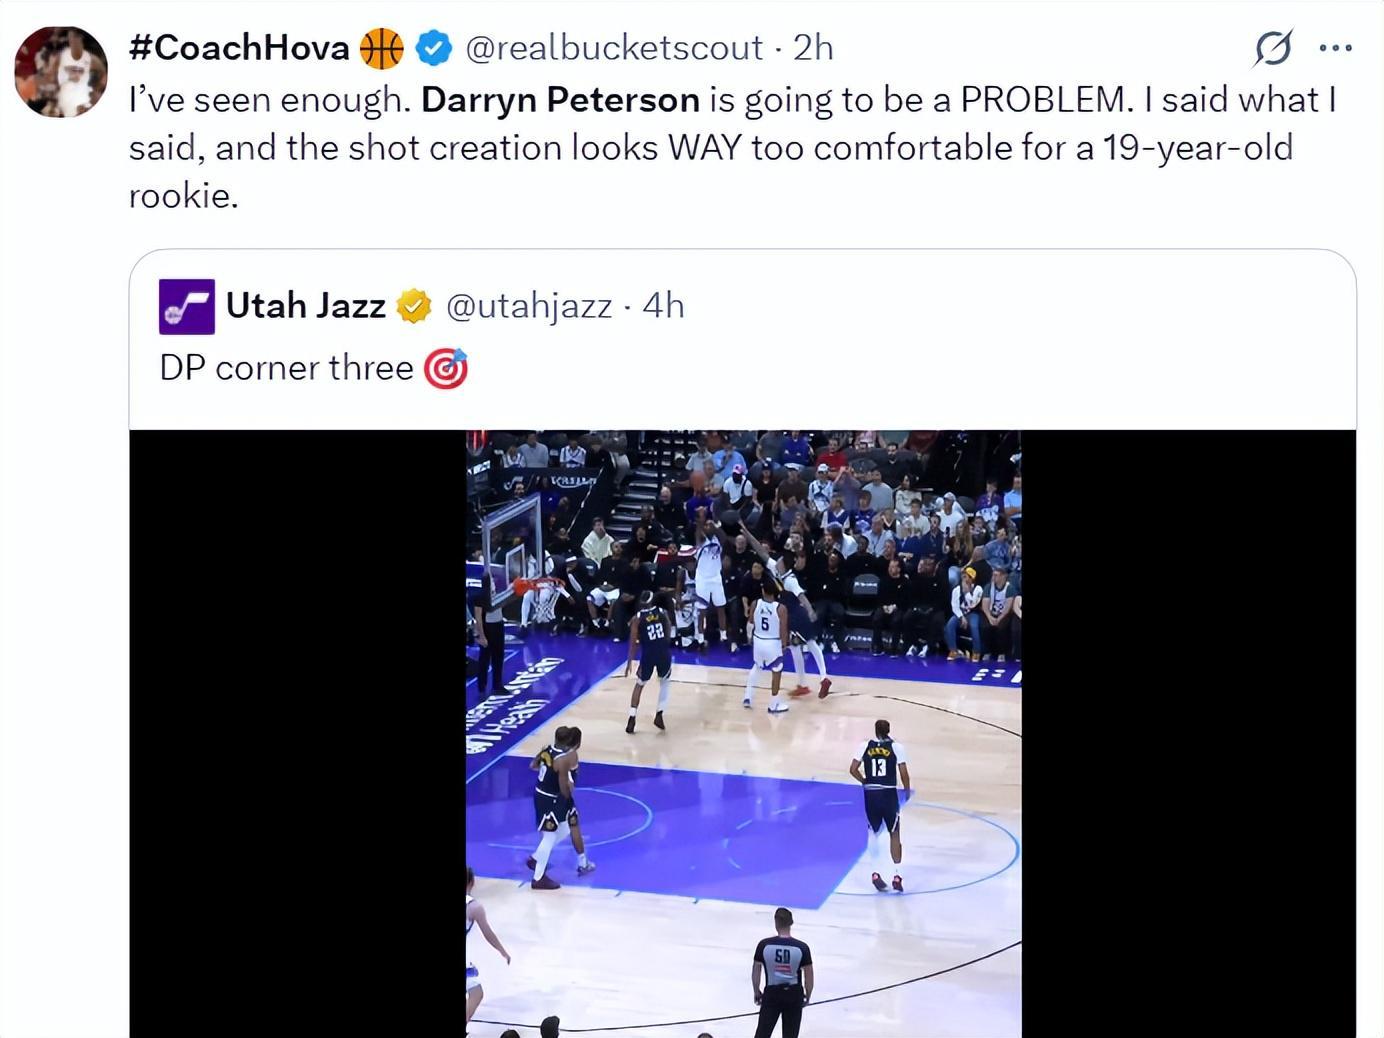Viewport: 1384px width, 1038px height.
Task: Open #CoachHova profile avatar
Action: click(x=60, y=72)
